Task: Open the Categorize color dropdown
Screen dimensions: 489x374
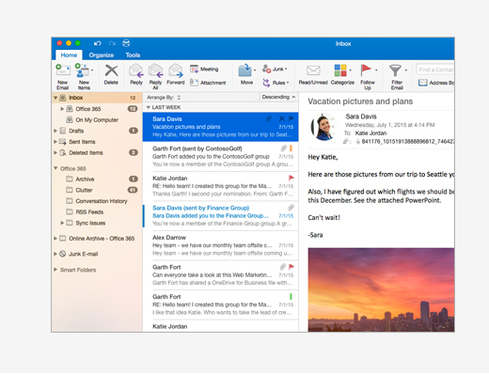Action: [350, 70]
